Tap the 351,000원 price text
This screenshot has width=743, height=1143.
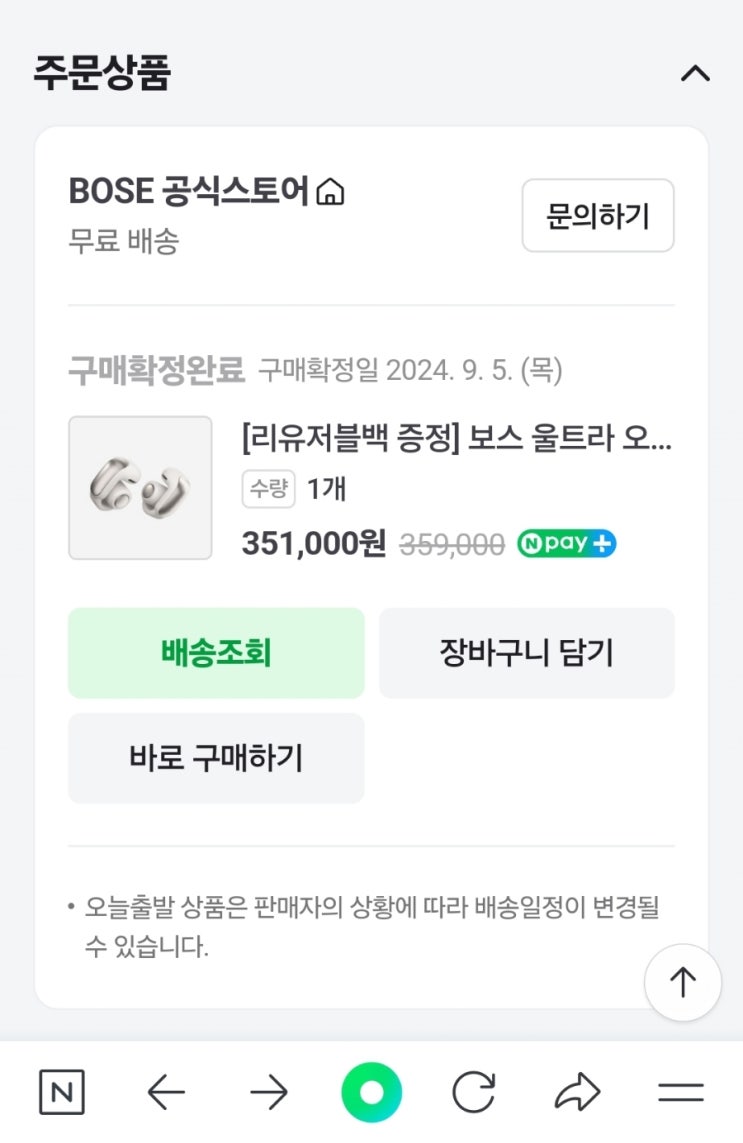pos(313,544)
